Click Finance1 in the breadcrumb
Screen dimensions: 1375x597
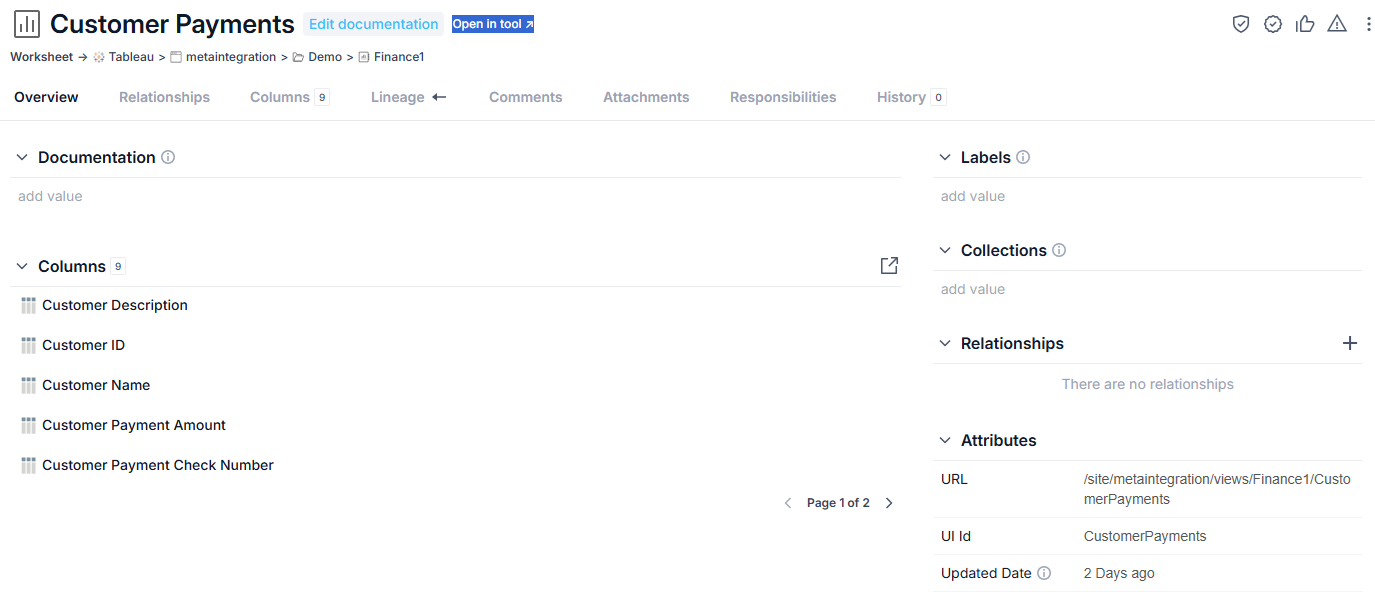coord(399,57)
